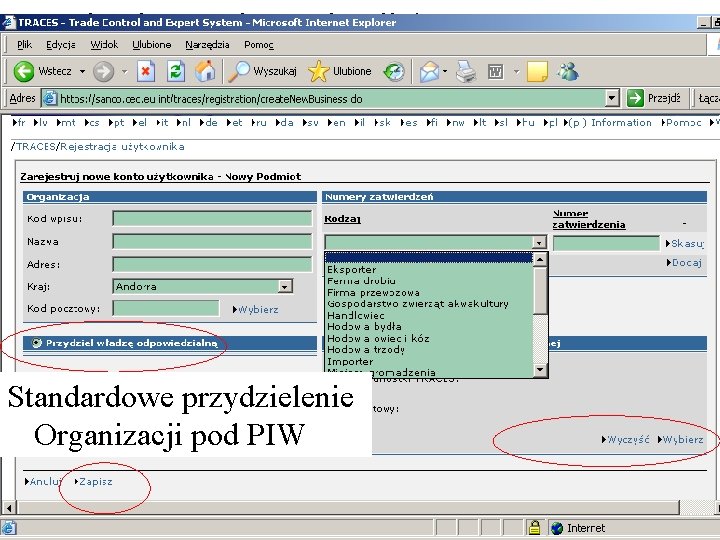
Task: Click the padlock security icon in status bar
Action: tap(534, 528)
